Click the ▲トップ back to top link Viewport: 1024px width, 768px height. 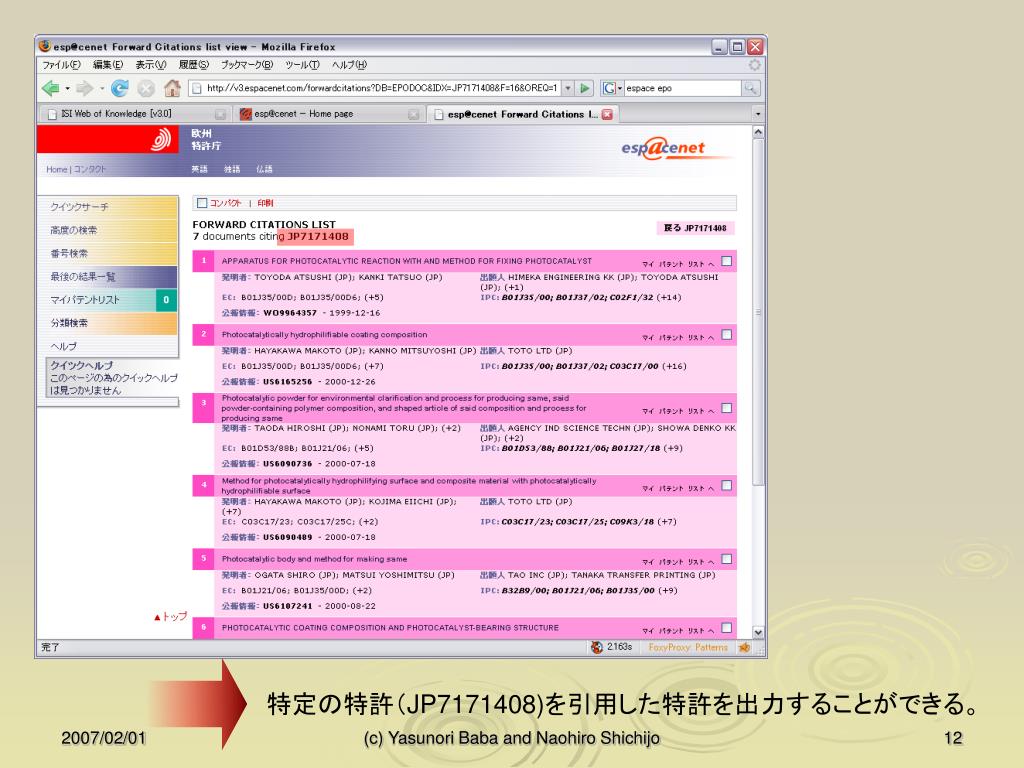pyautogui.click(x=170, y=616)
